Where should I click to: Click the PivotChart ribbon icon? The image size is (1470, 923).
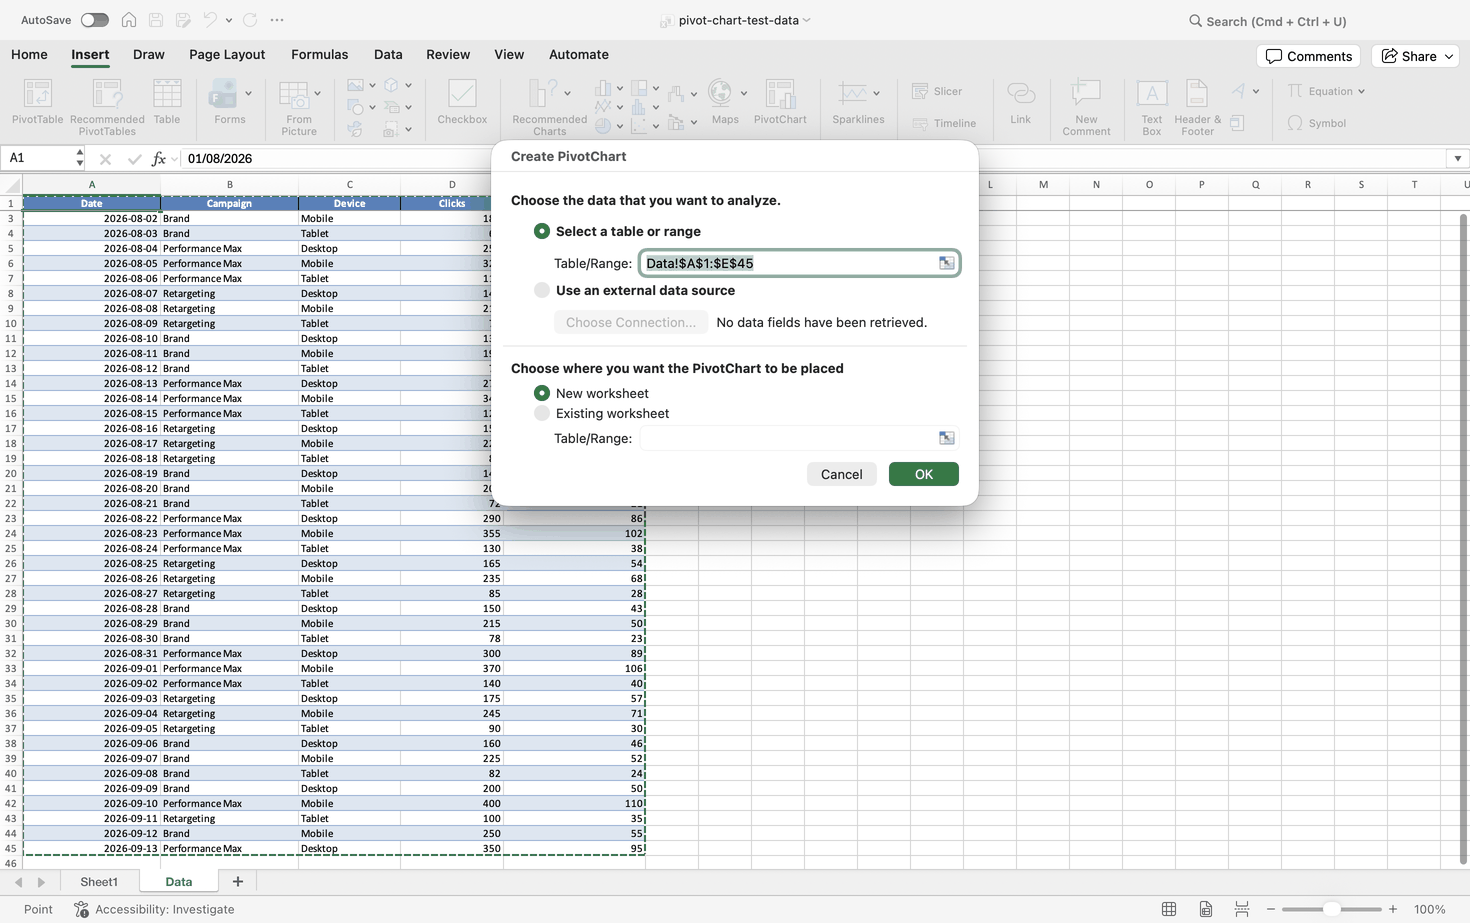(x=780, y=102)
